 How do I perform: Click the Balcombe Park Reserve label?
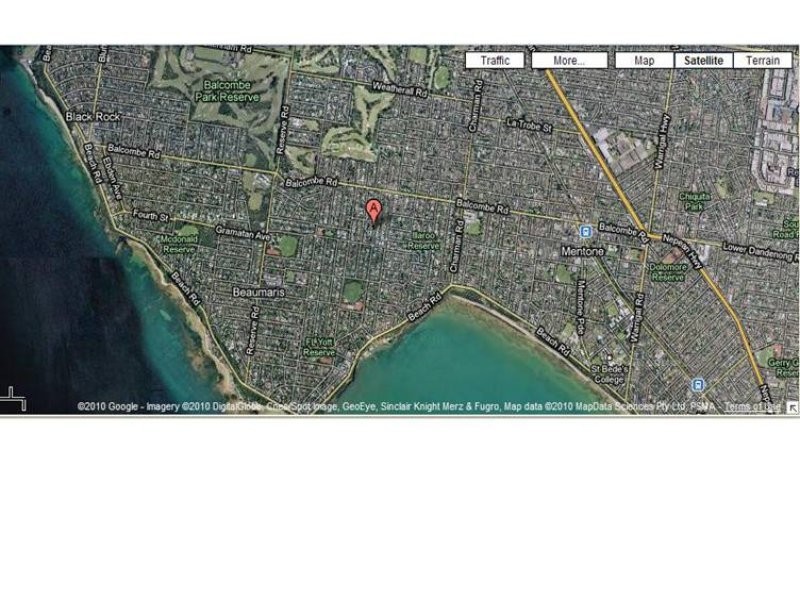231,91
